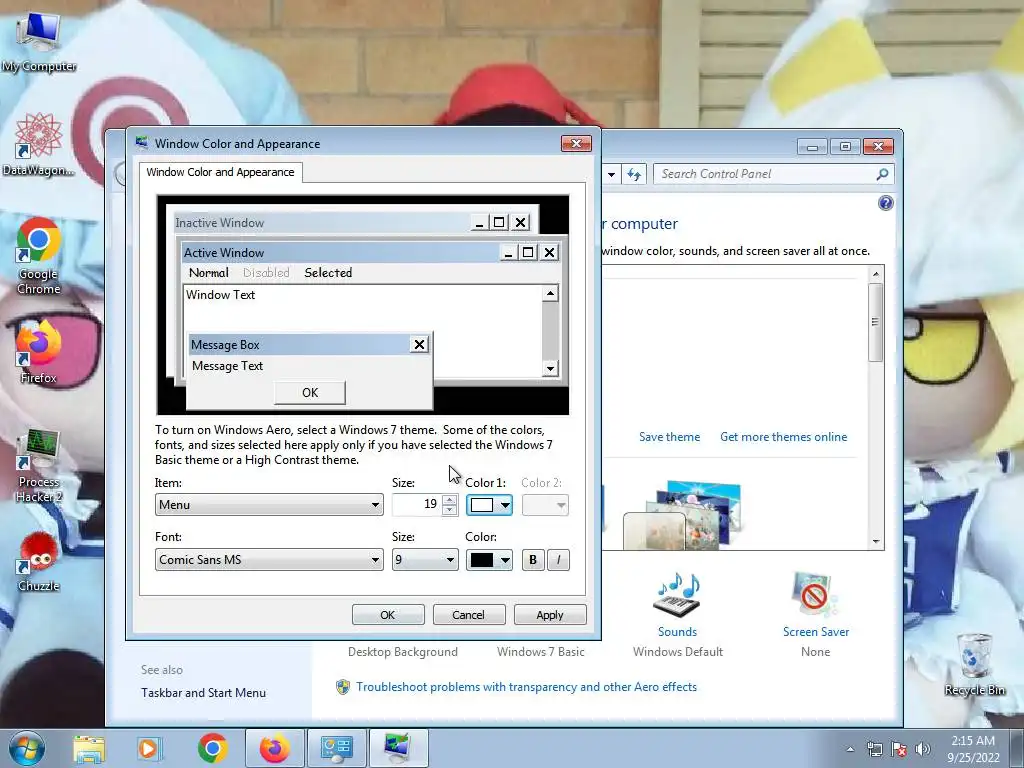The width and height of the screenshot is (1024, 768).
Task: Select the Chuzzle desktop shortcut
Action: 39,562
